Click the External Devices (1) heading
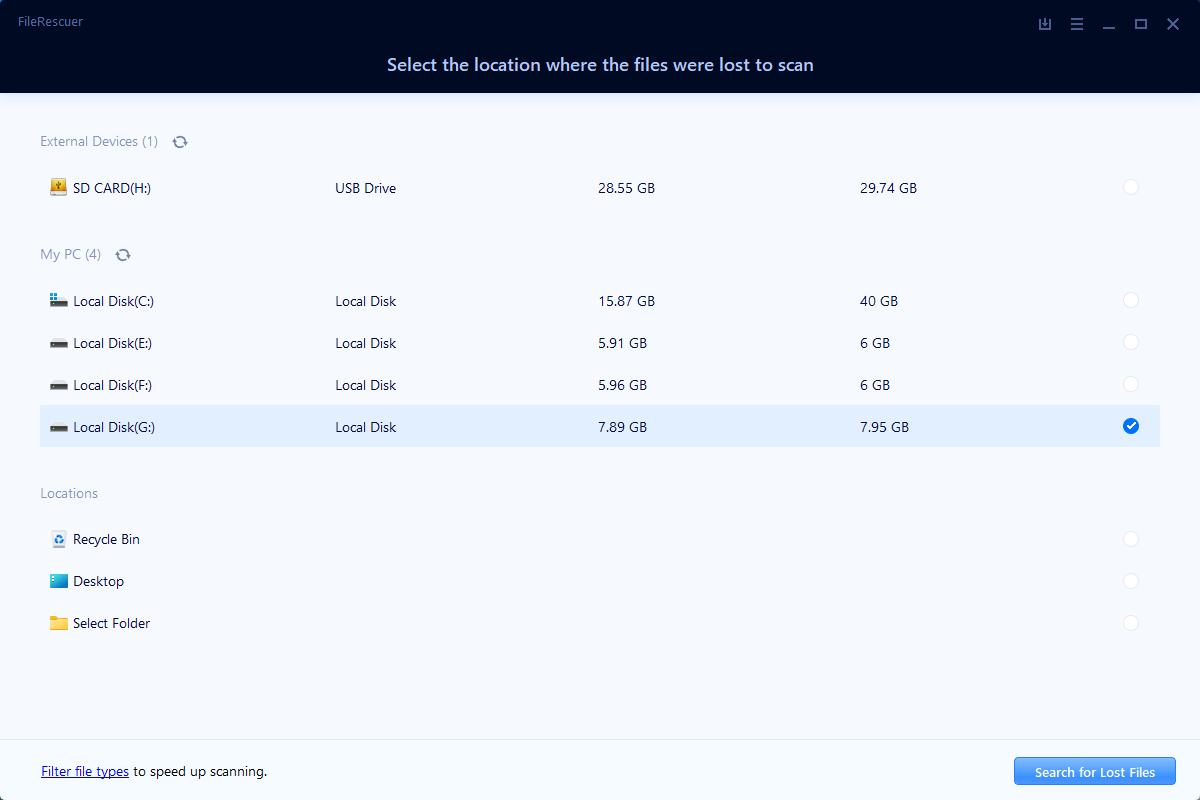This screenshot has width=1200, height=800. 99,142
